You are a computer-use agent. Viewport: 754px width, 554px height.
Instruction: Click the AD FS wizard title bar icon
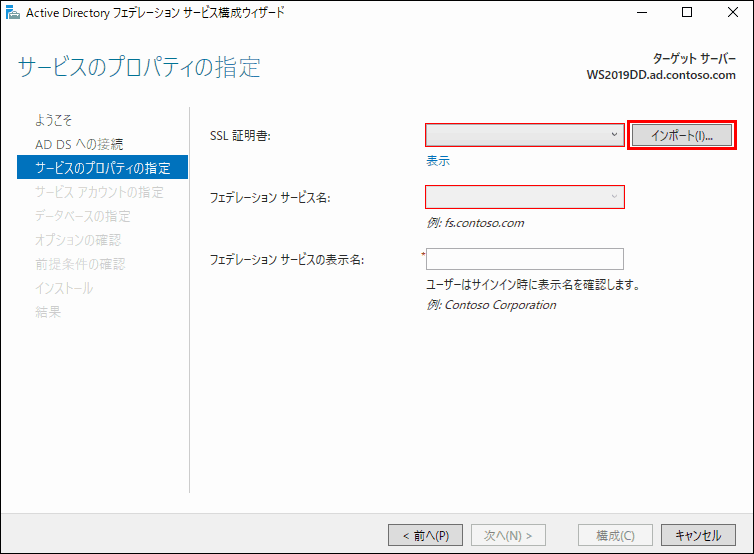pyautogui.click(x=13, y=13)
